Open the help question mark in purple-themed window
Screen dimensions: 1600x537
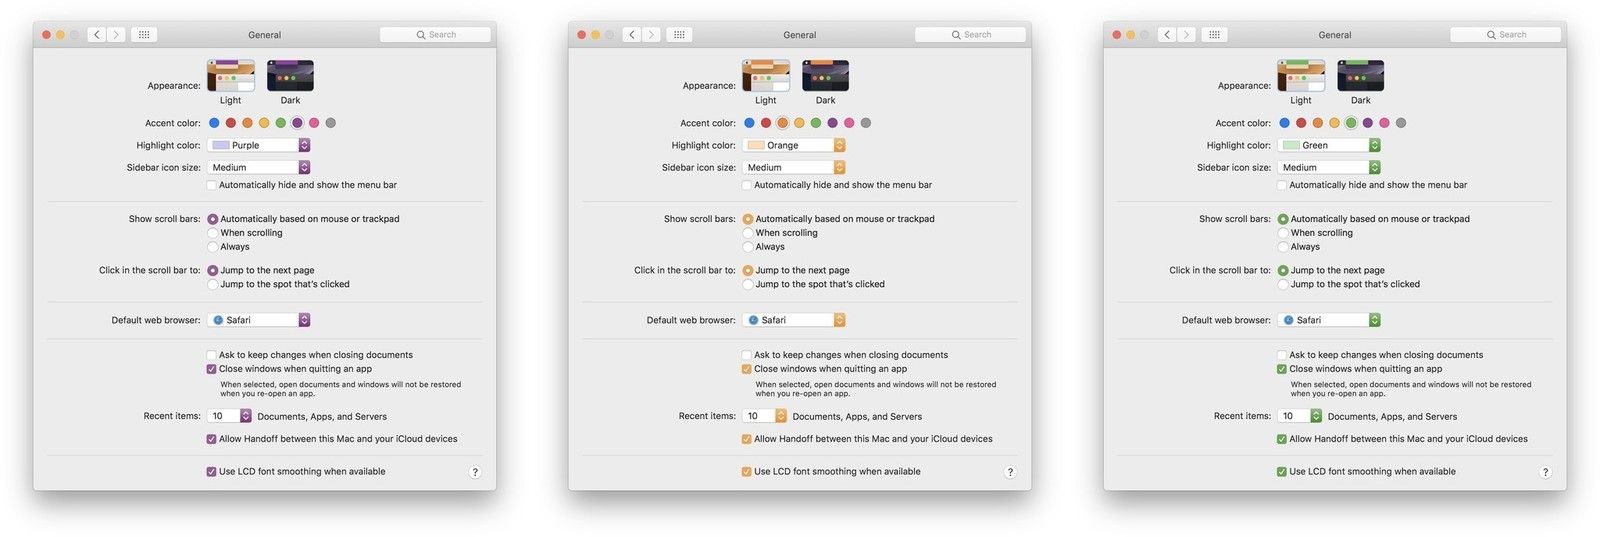point(475,472)
